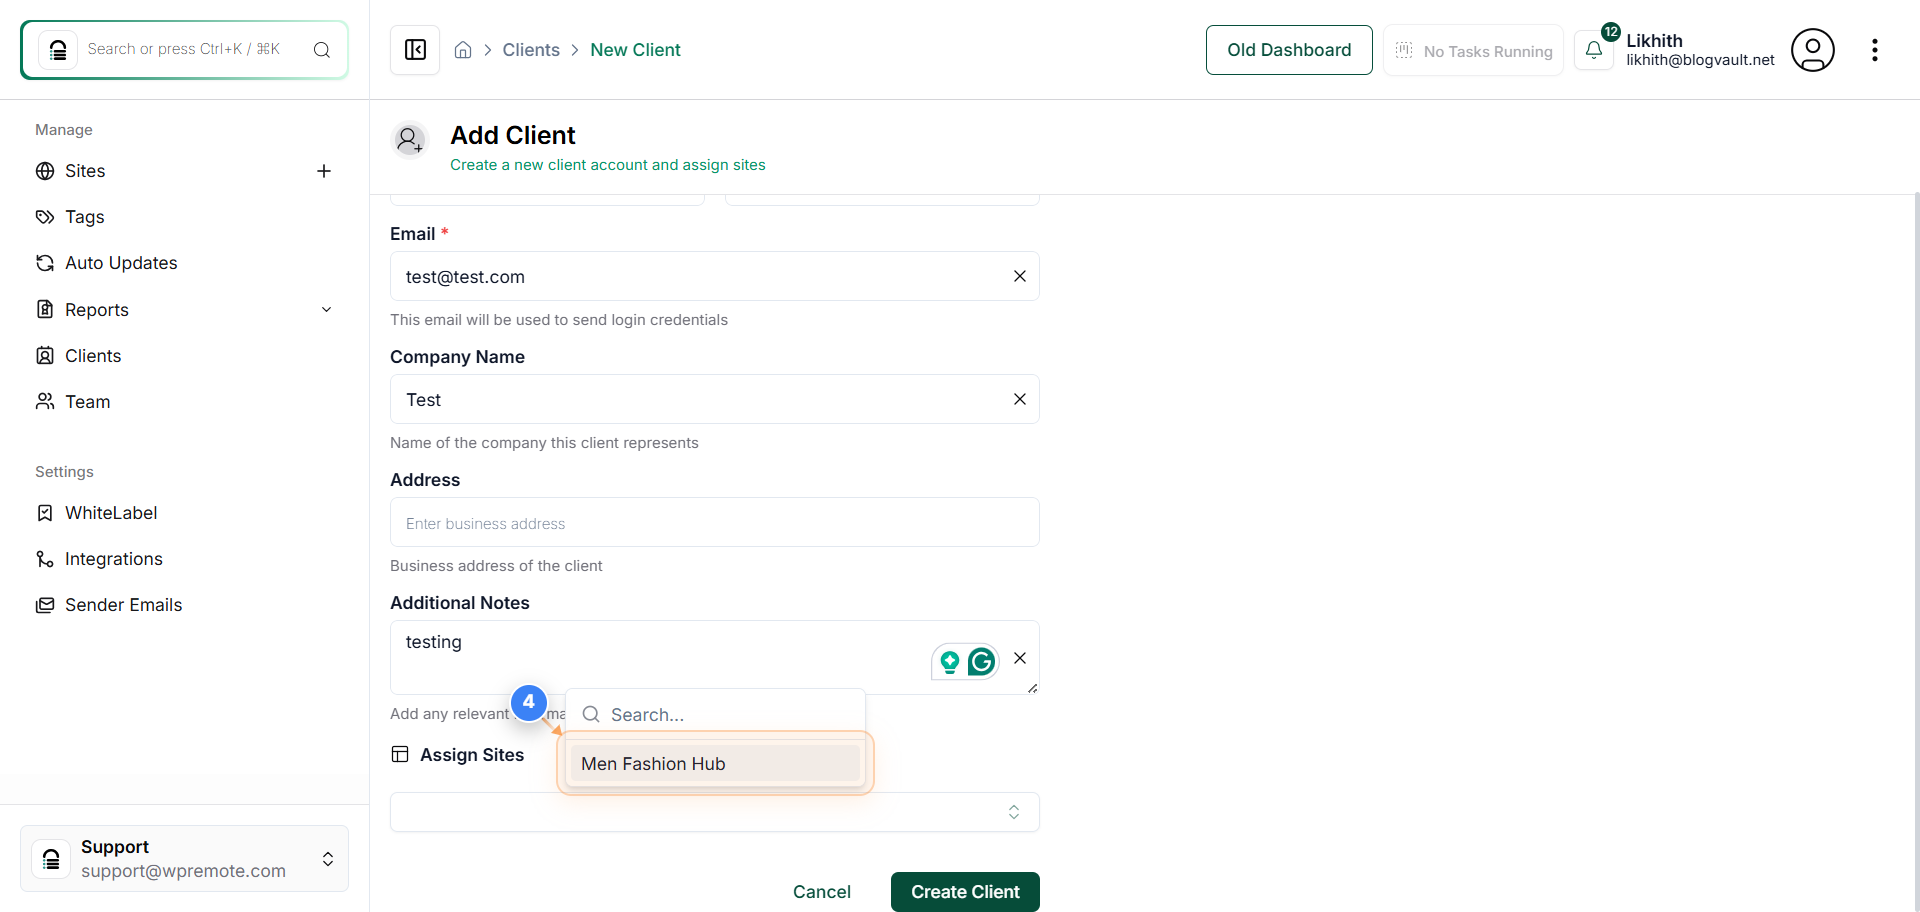Select the Tags icon in the sidebar
1920x912 pixels.
(x=44, y=217)
